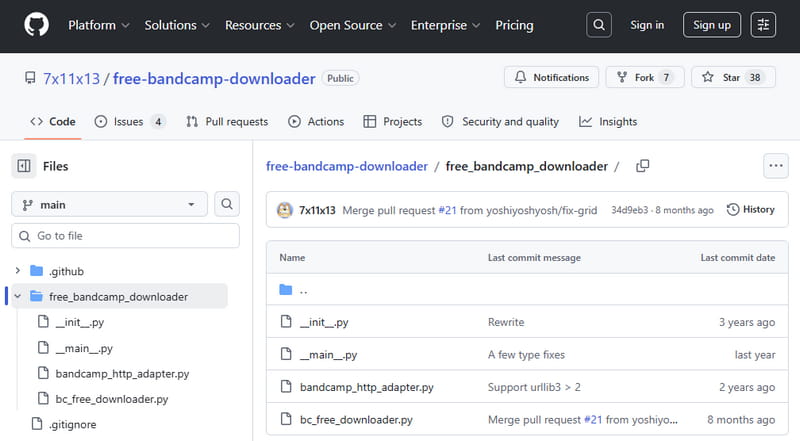Go to the Pricing page
The image size is (800, 441).
pyautogui.click(x=514, y=25)
